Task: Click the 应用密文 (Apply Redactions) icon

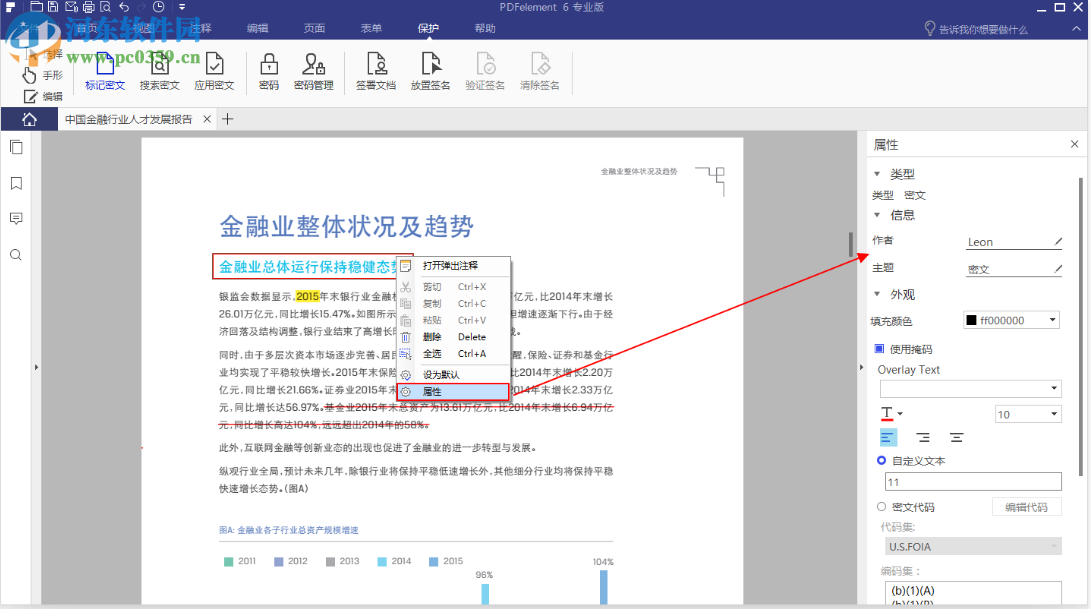Action: pyautogui.click(x=214, y=71)
